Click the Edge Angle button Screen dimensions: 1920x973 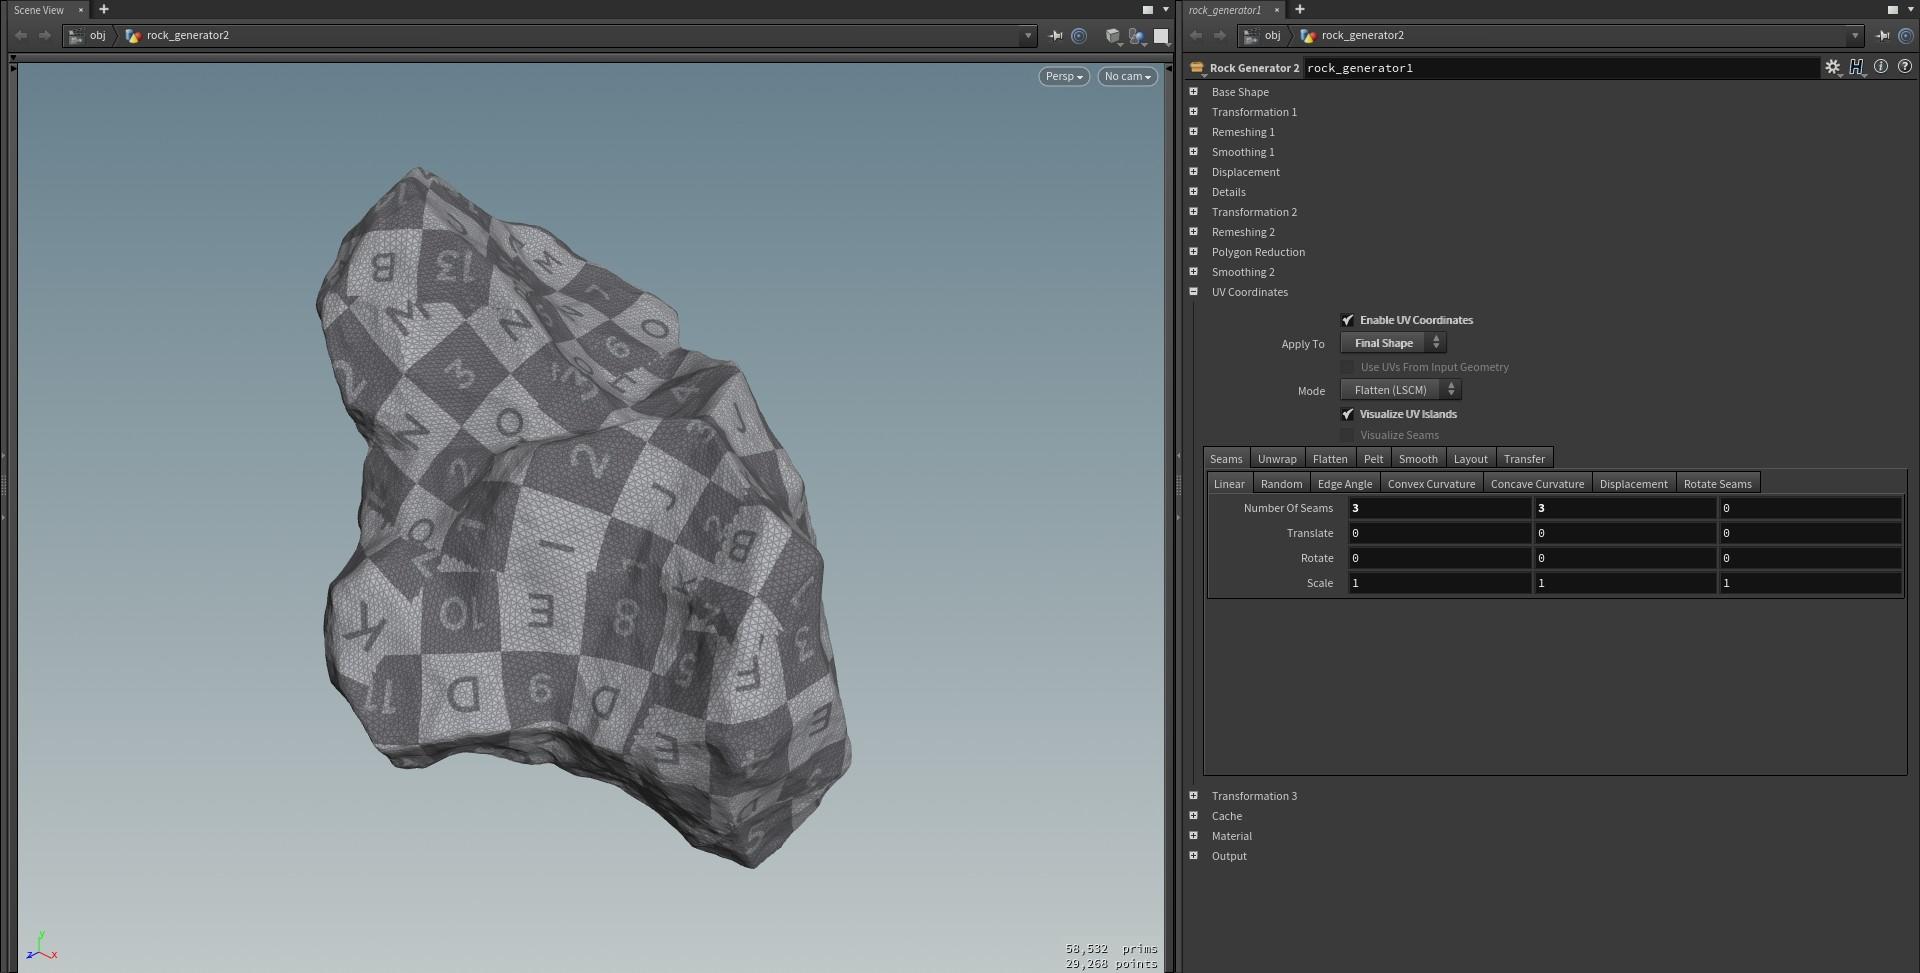pyautogui.click(x=1344, y=483)
